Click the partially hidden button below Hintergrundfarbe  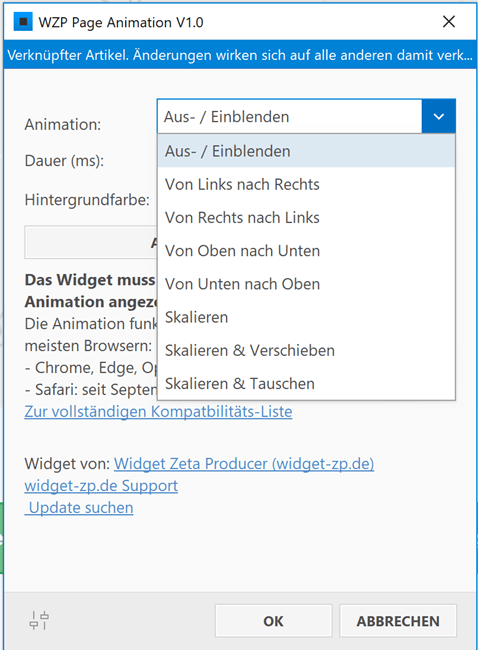(91, 242)
